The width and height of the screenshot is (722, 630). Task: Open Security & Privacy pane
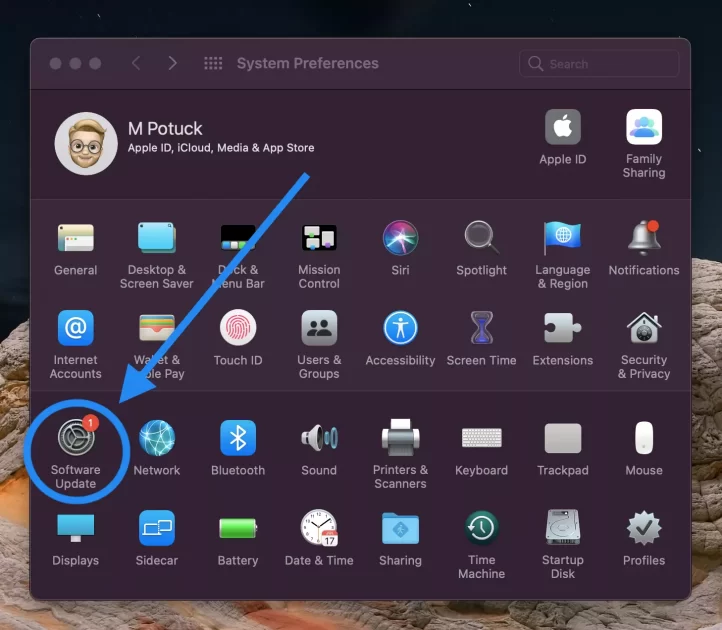tap(643, 329)
